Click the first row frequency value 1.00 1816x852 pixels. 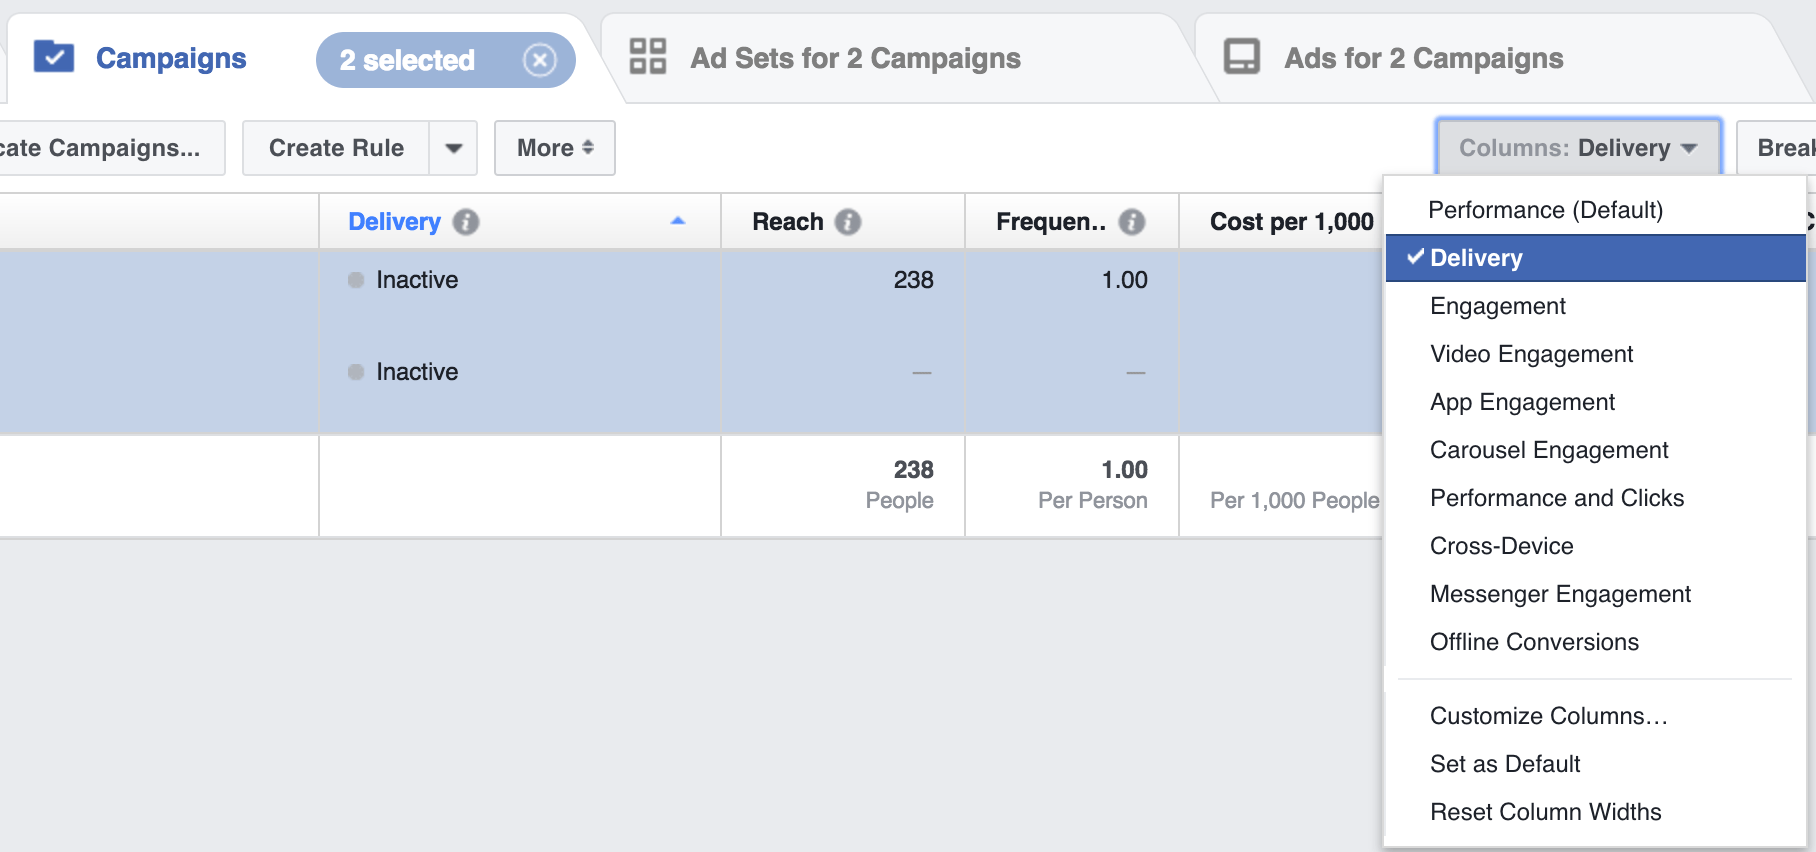1124,280
